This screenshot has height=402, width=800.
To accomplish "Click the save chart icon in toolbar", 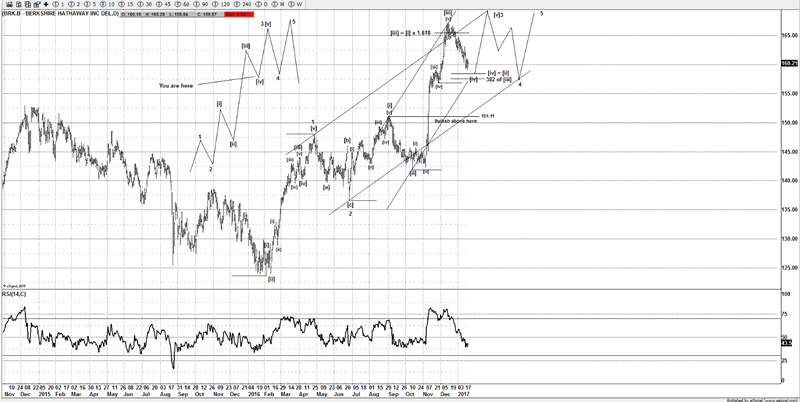I will point(19,4).
